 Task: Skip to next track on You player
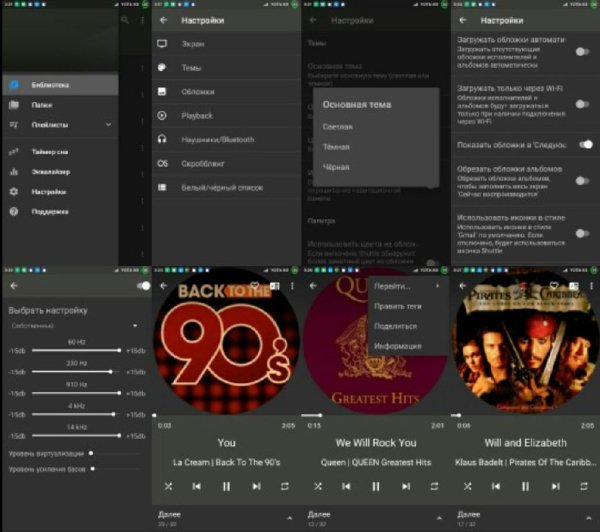[256, 486]
